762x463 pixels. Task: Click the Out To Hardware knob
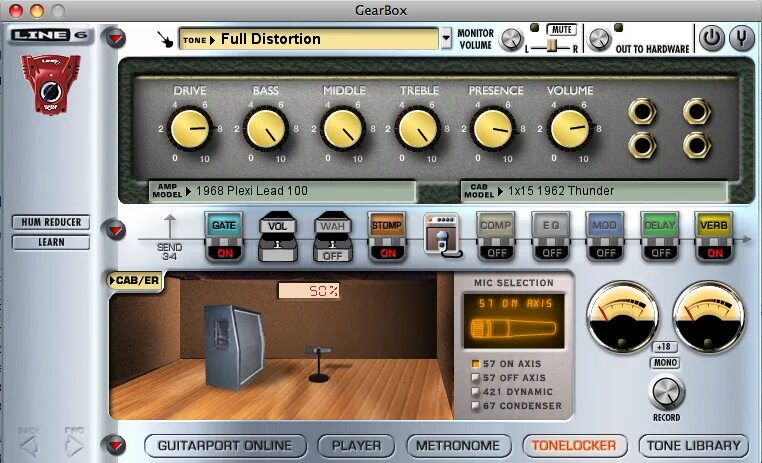[599, 39]
